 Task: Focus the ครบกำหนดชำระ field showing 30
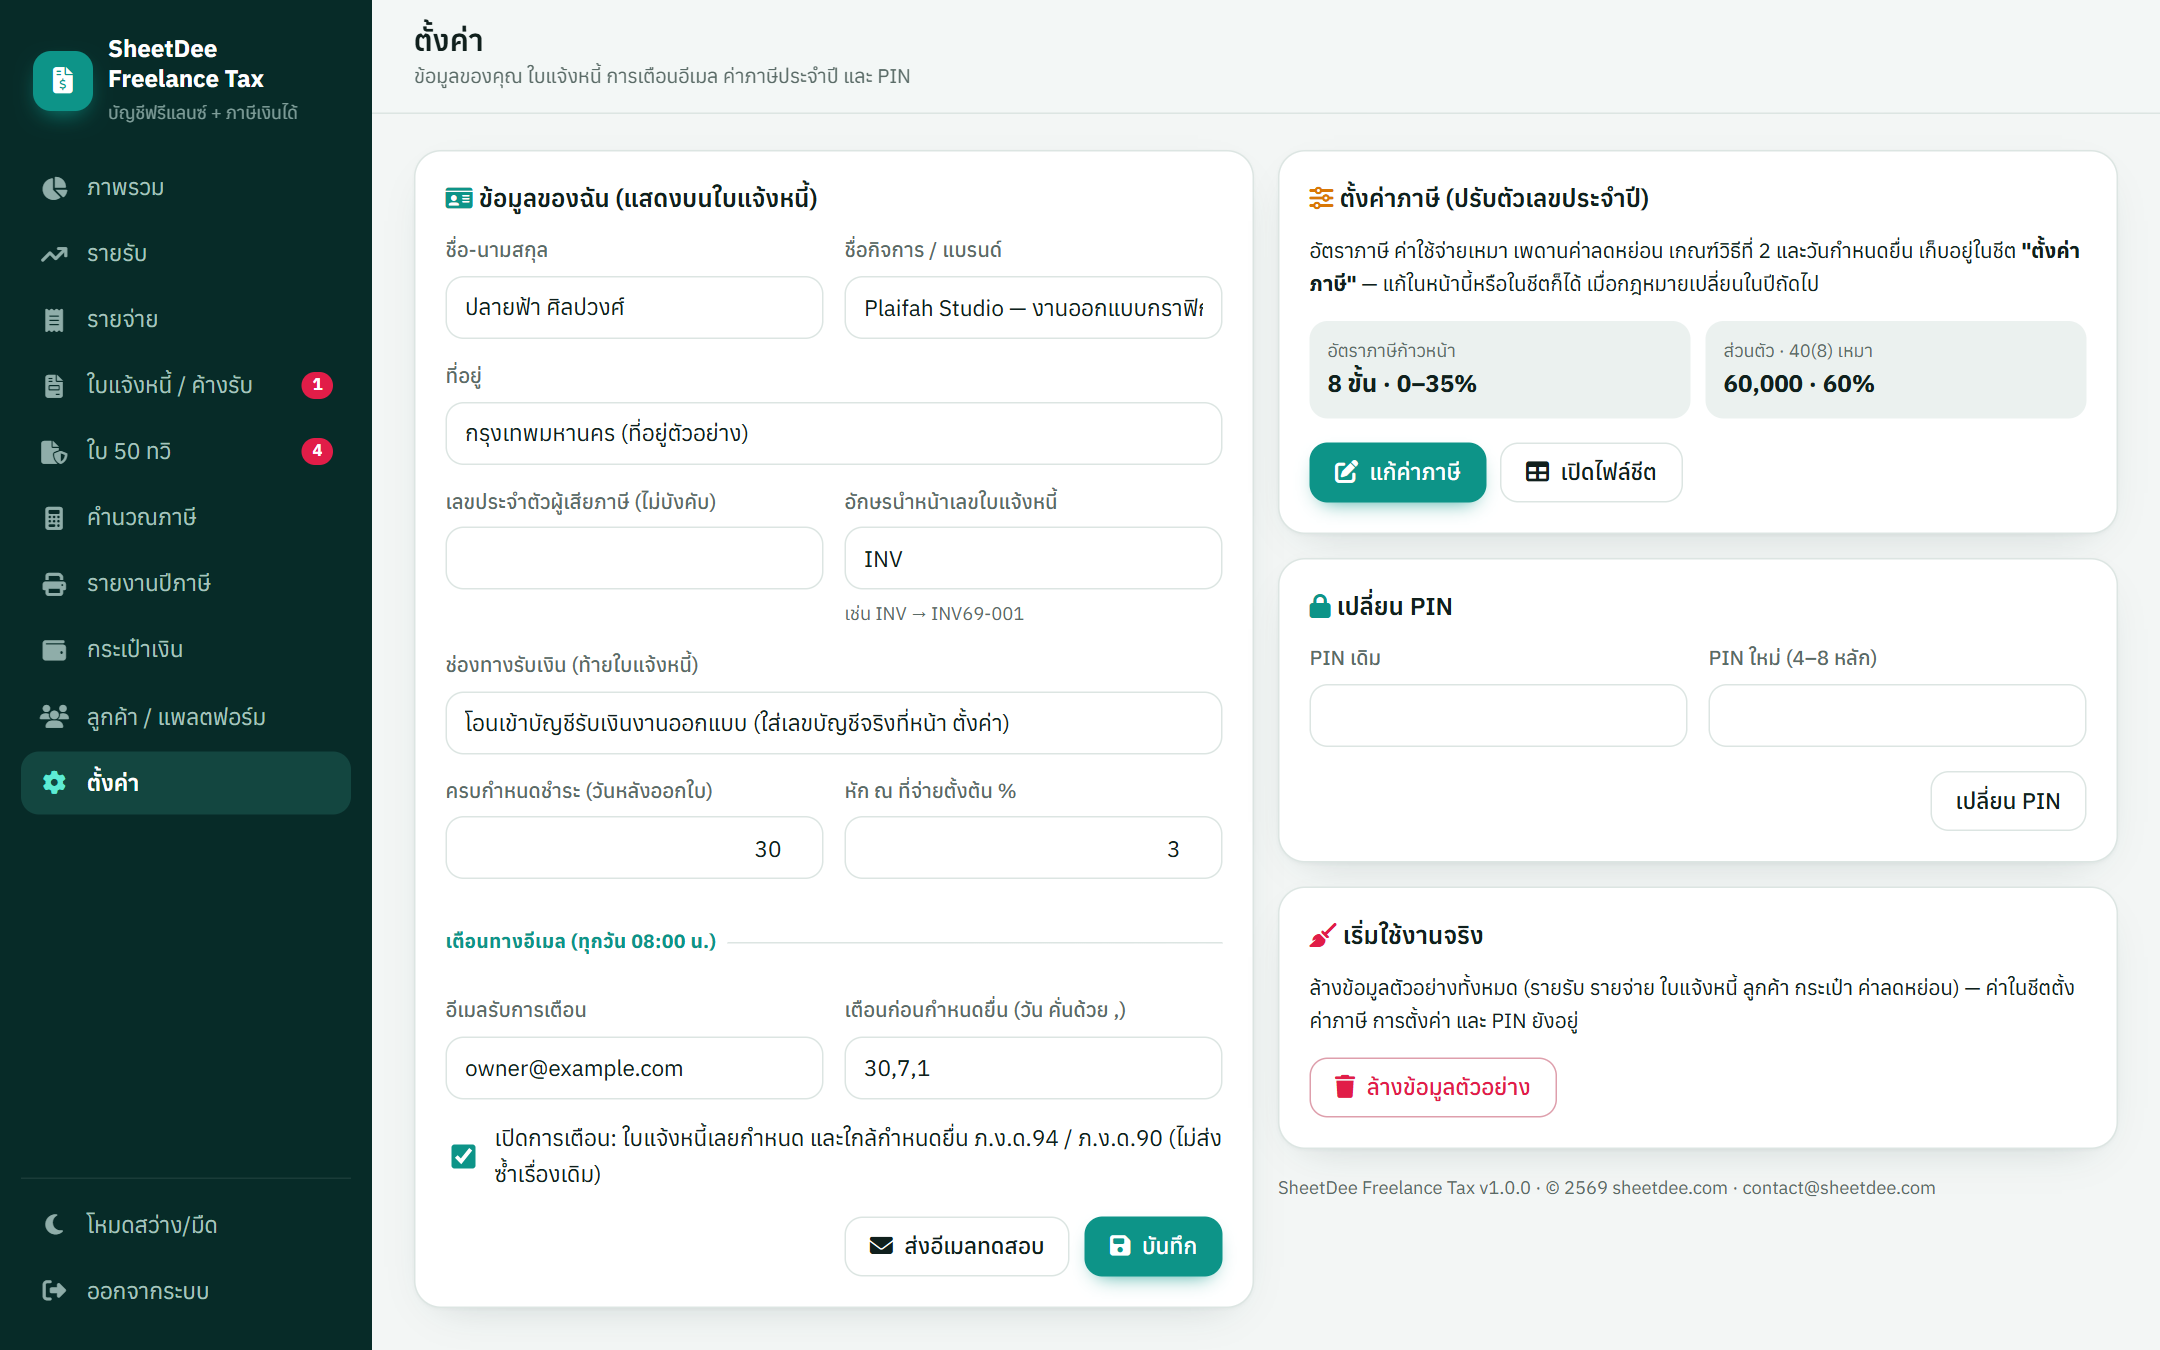[x=634, y=848]
